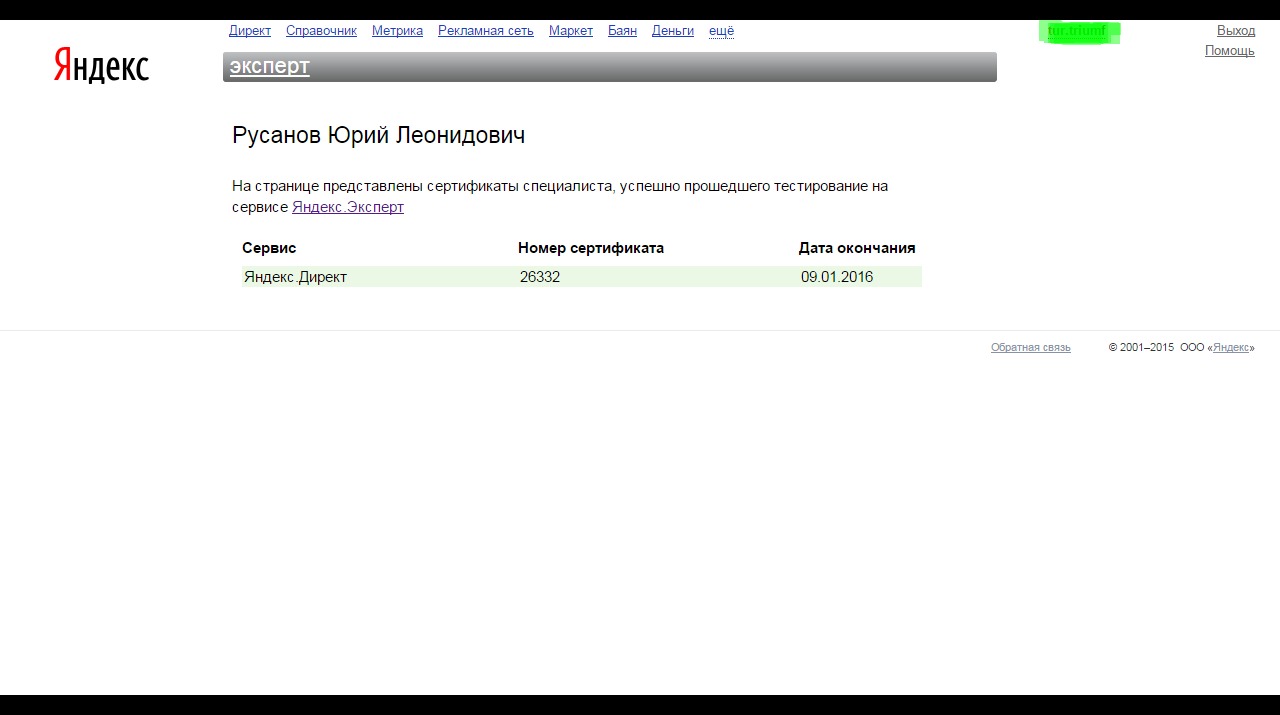Expand the ещё services menu
Screen dimensions: 1280x715
(721, 30)
